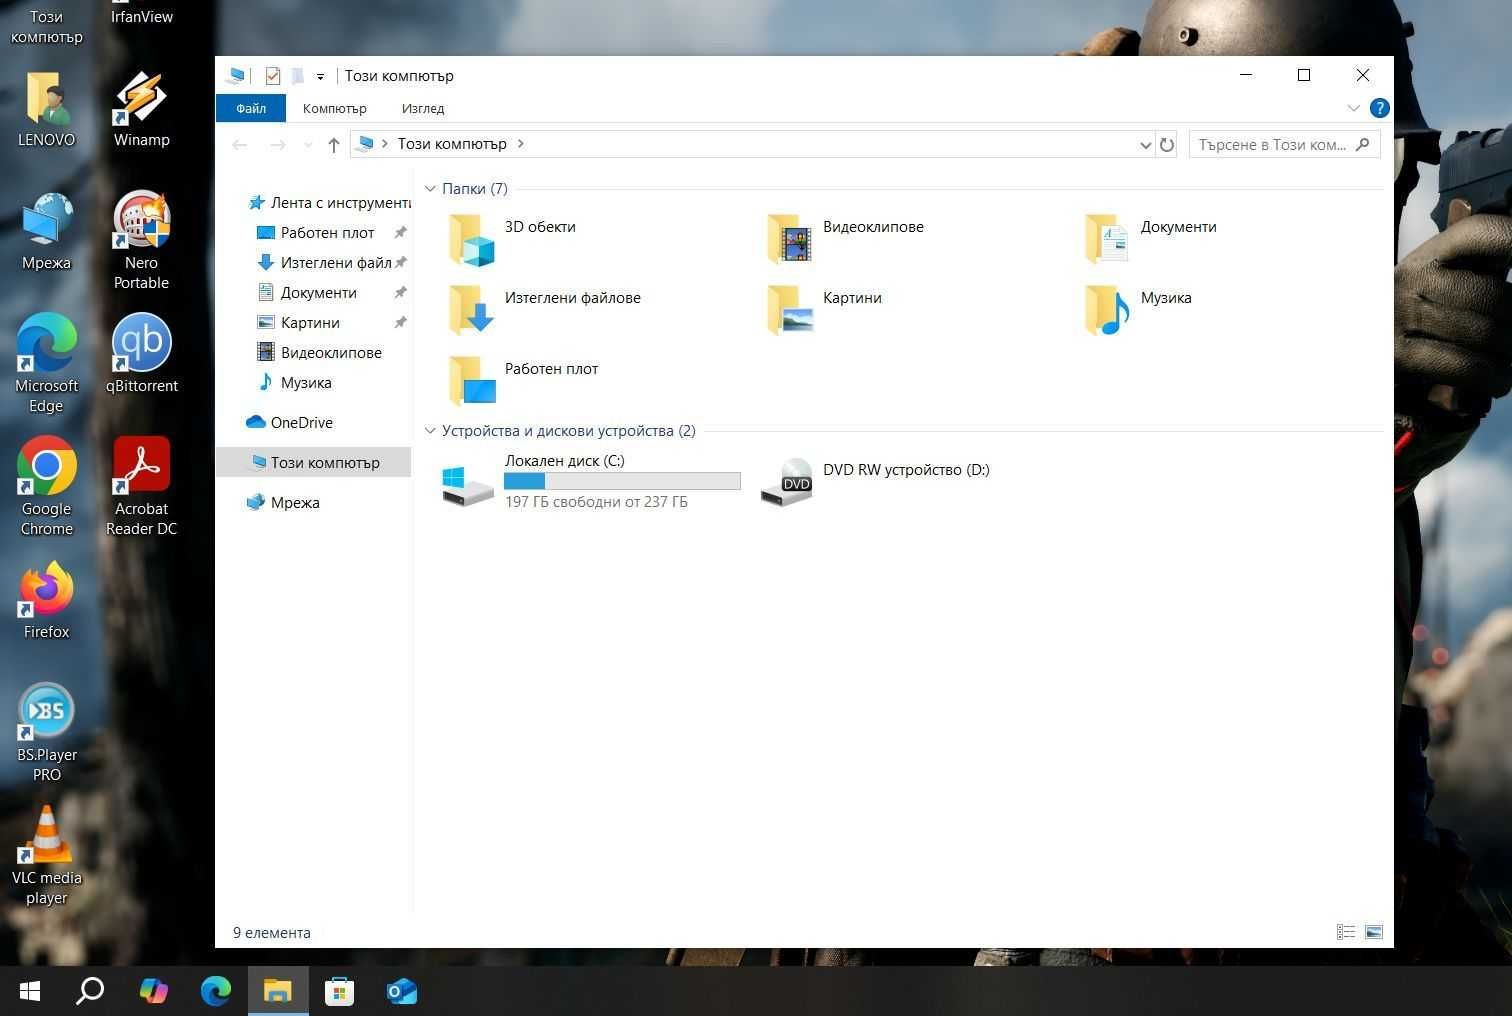Switch to large icons view layout icon
Viewport: 1512px width, 1016px height.
pos(1374,932)
